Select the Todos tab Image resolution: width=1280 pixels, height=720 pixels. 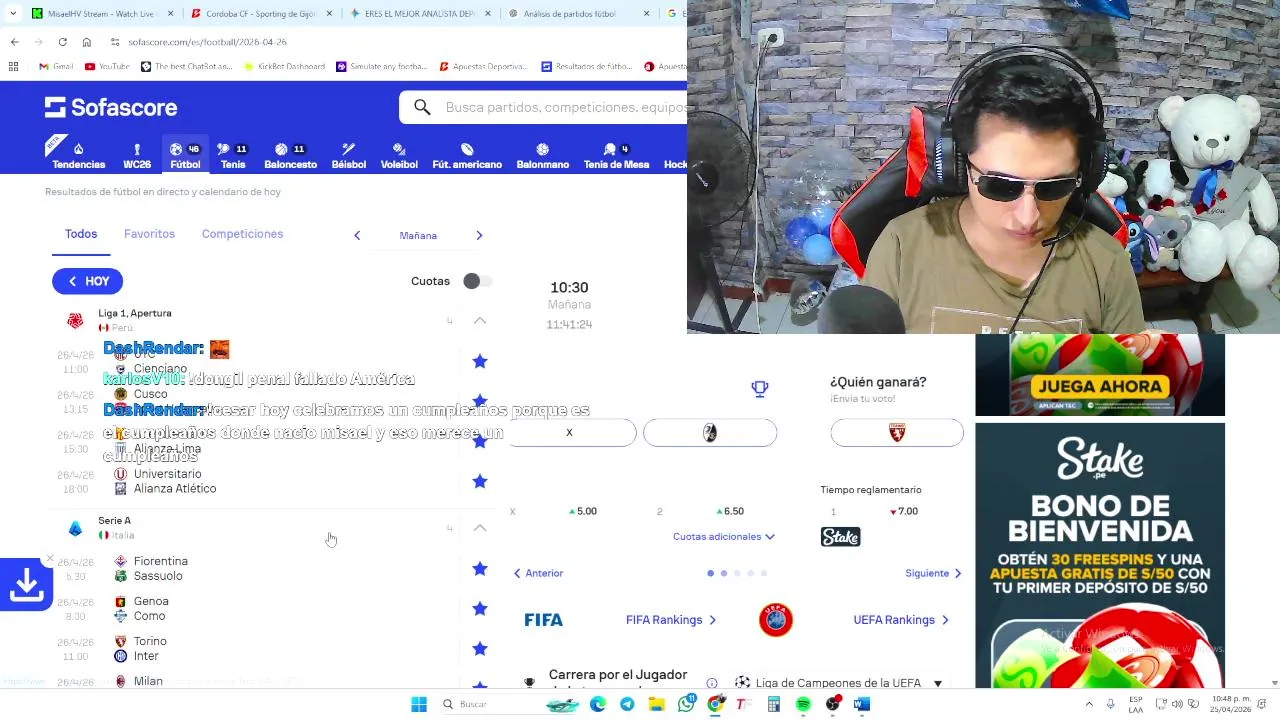coord(81,234)
